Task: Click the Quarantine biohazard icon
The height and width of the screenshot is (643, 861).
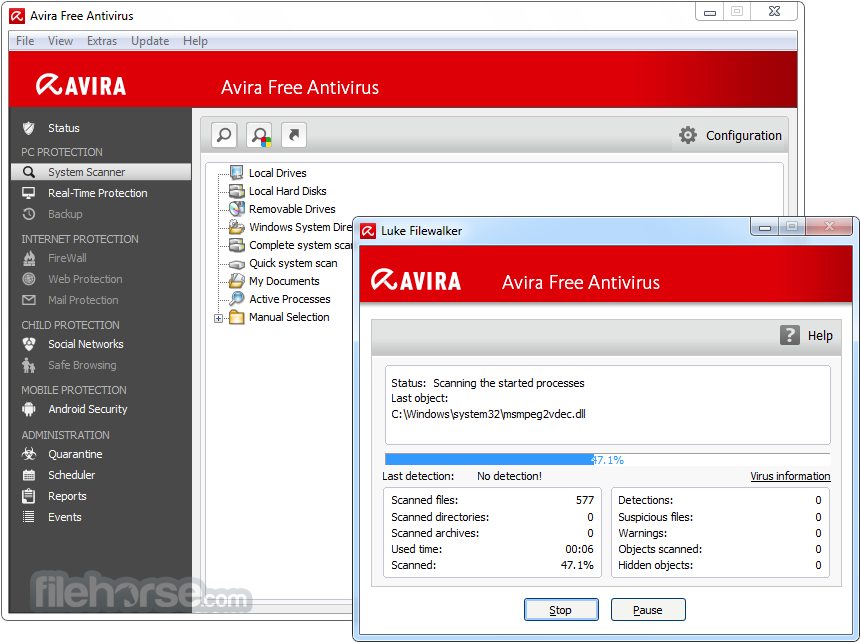Action: [x=29, y=454]
